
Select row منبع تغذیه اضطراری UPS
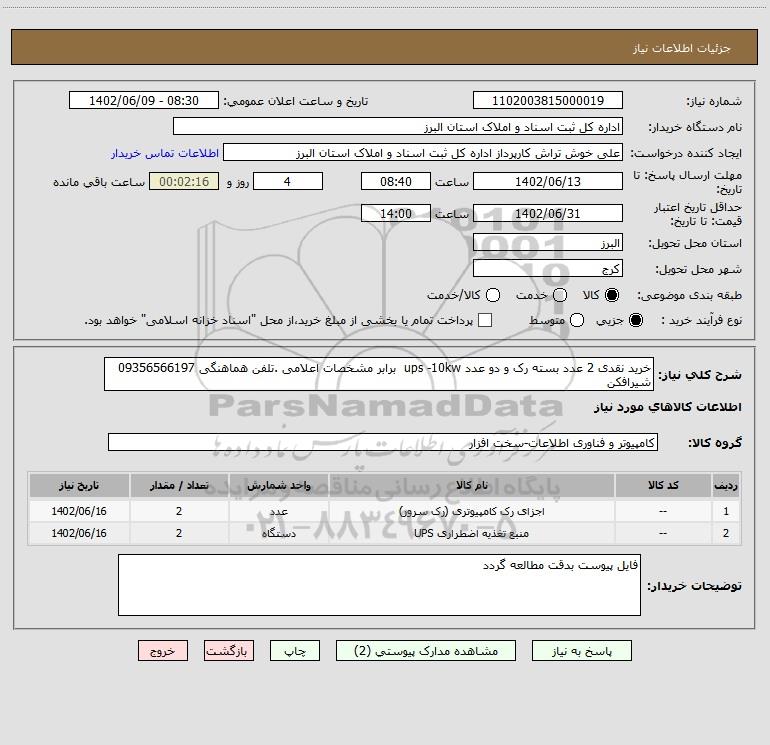pyautogui.click(x=385, y=533)
